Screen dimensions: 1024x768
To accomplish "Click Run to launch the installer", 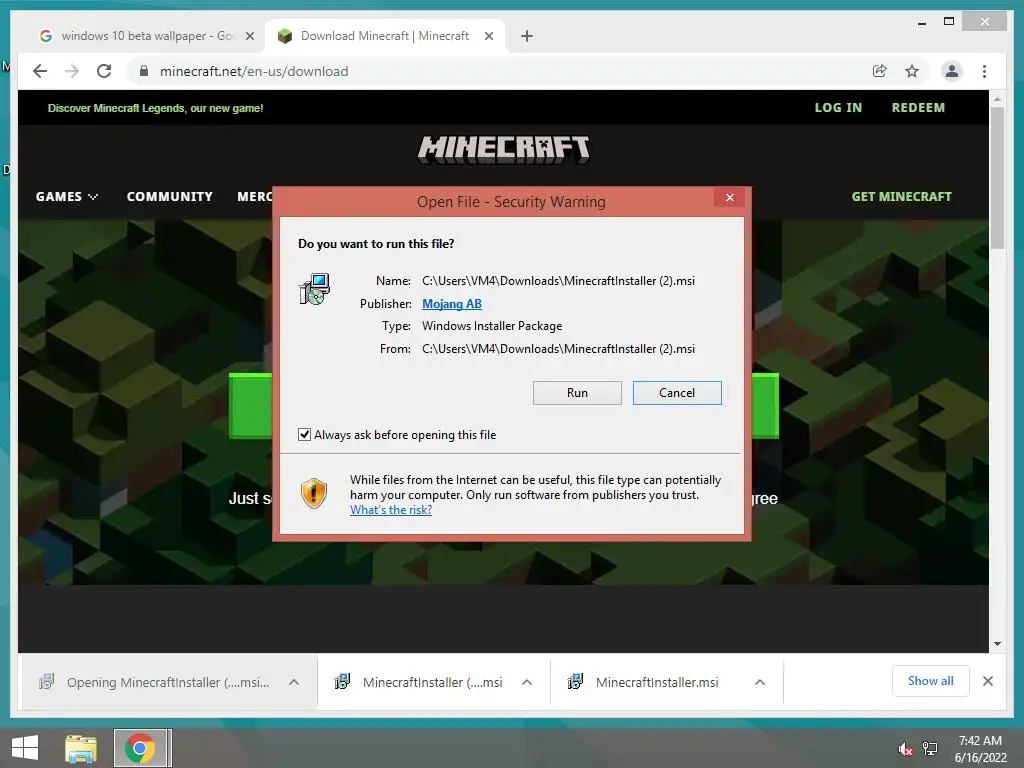I will pyautogui.click(x=577, y=392).
